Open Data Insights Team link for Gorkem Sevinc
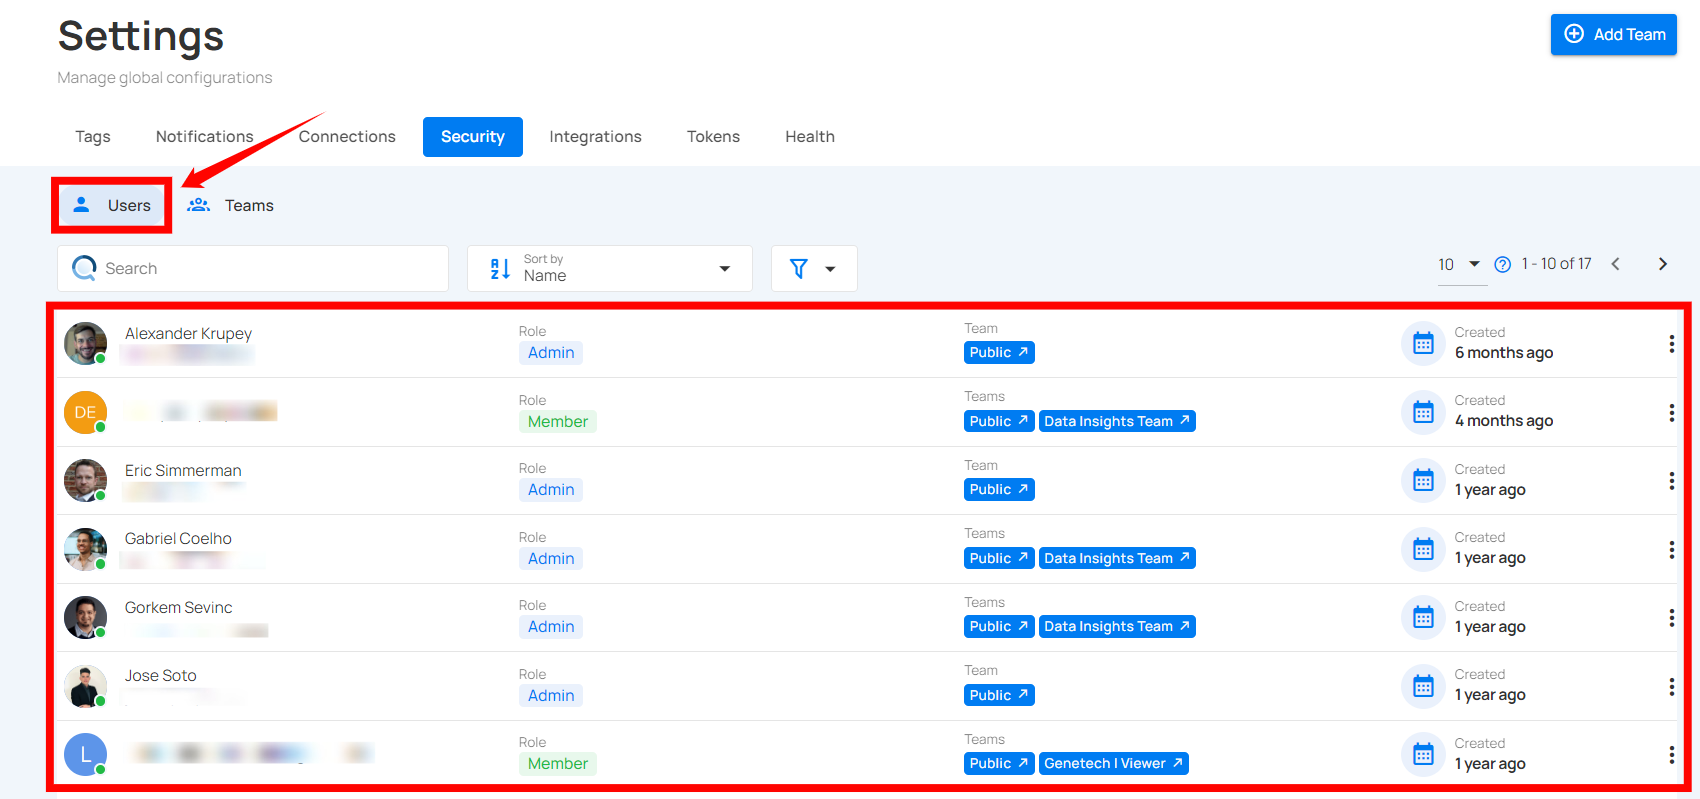This screenshot has width=1700, height=799. (1117, 626)
